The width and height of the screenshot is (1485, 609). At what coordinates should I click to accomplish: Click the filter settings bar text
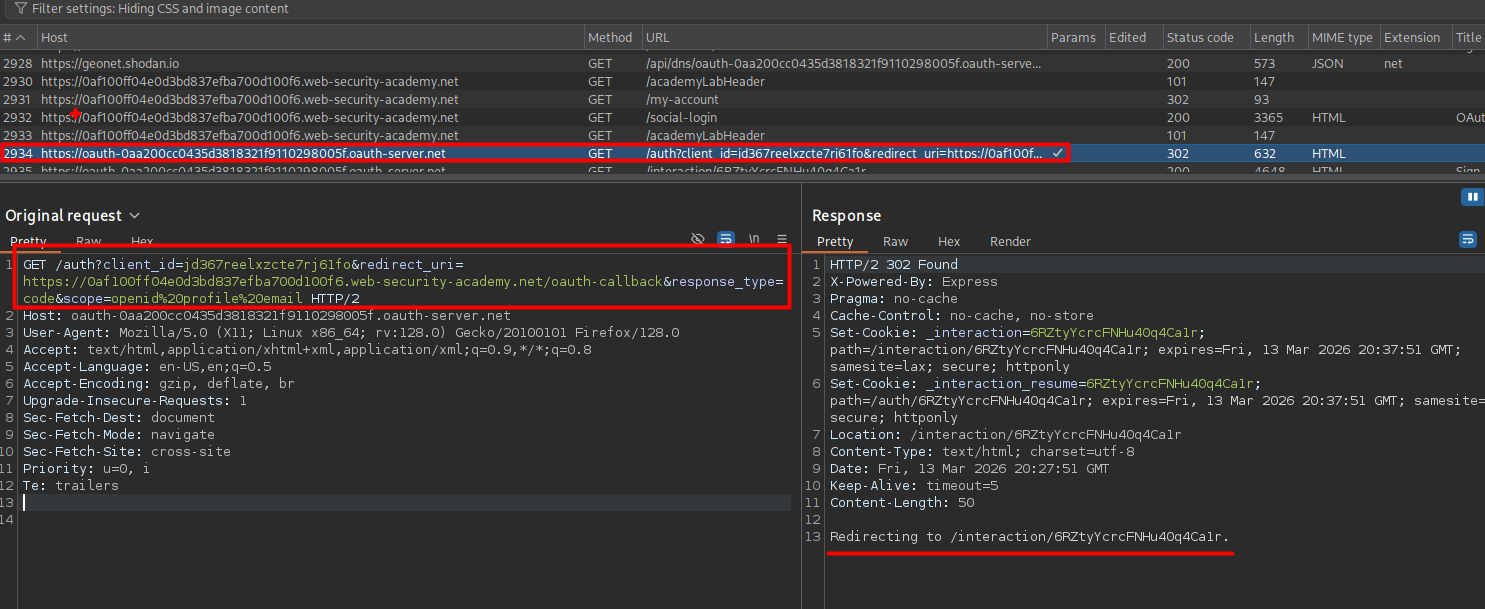coord(160,9)
